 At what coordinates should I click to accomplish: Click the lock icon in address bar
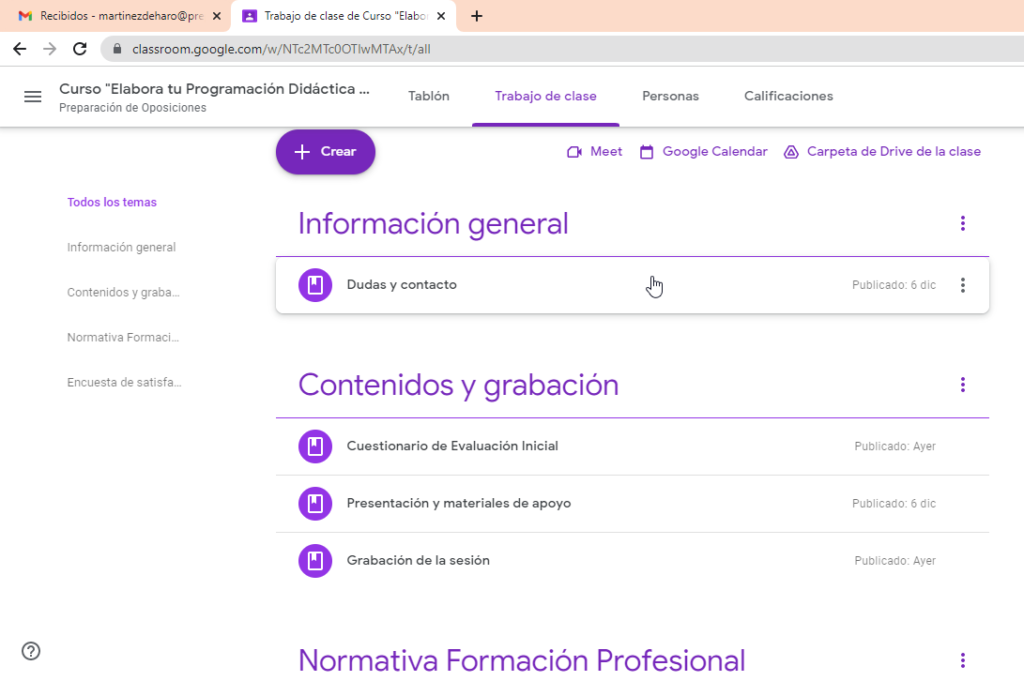coord(118,49)
